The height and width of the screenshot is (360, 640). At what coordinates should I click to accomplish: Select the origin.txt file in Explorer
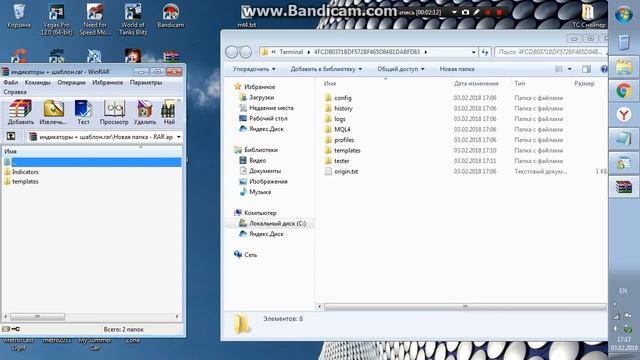coord(342,171)
